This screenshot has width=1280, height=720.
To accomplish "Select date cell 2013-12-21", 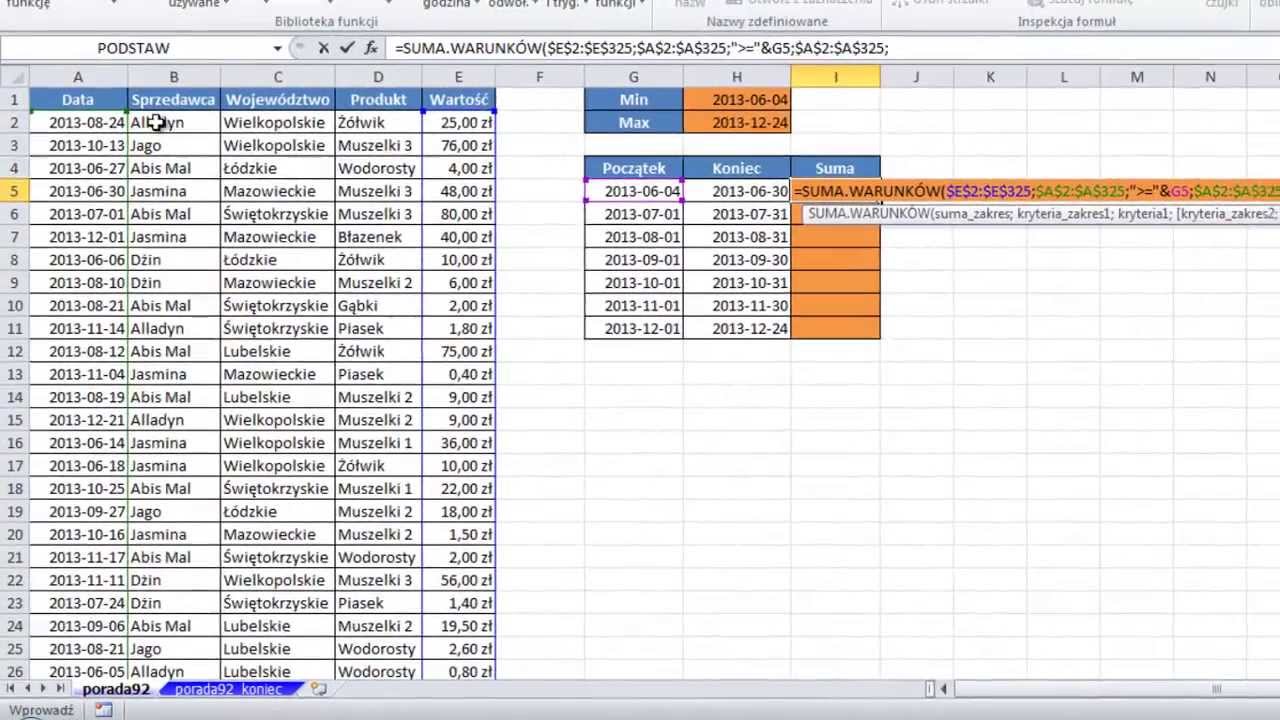I will (78, 420).
